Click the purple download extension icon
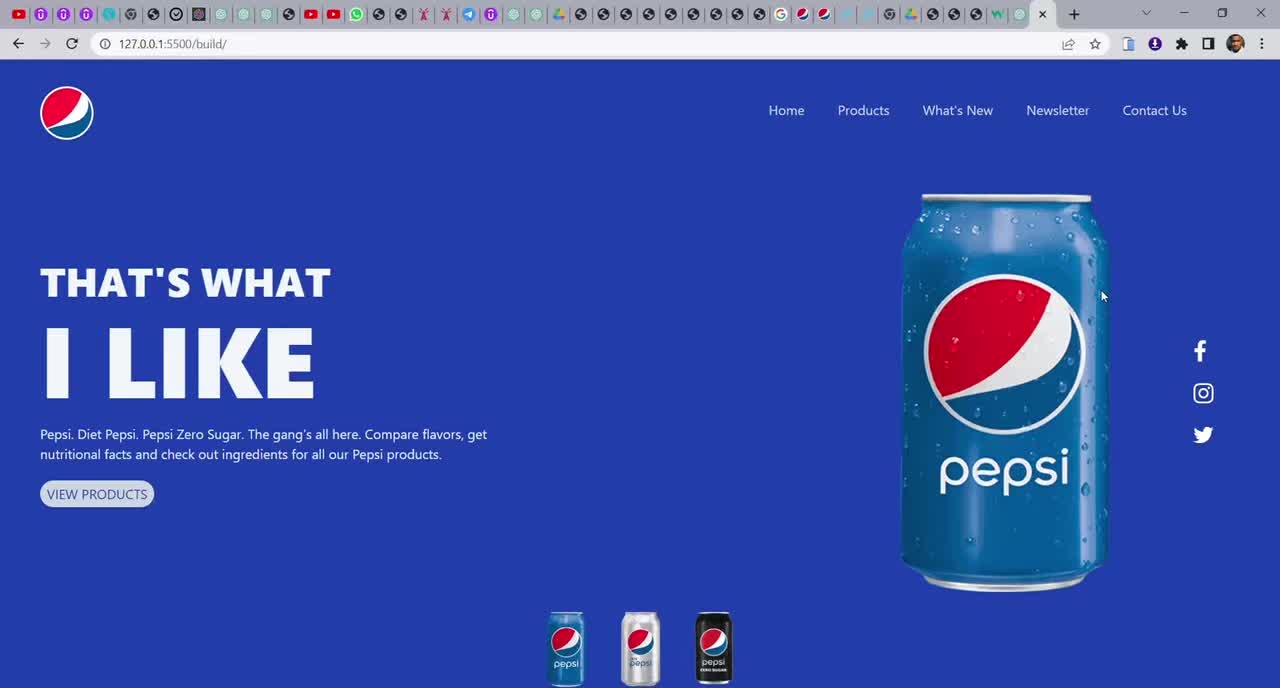The image size is (1280, 688). 1155,44
